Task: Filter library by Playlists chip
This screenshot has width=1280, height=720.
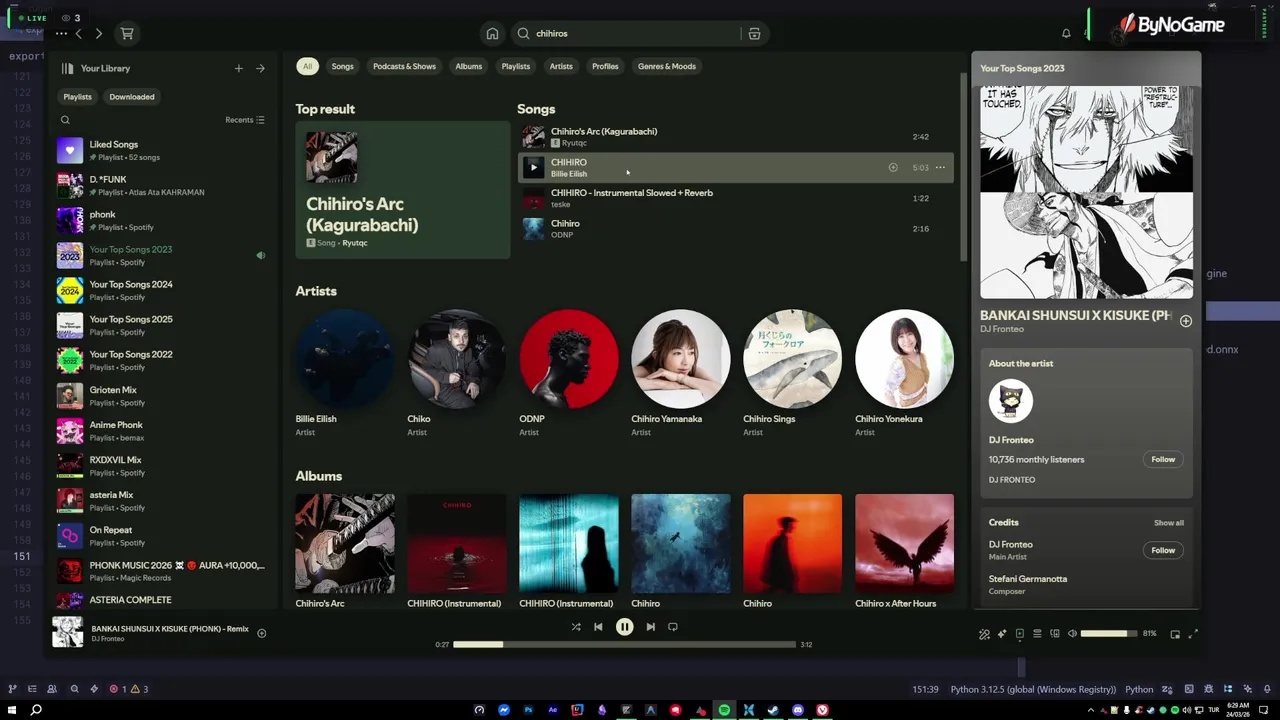Action: click(x=77, y=97)
